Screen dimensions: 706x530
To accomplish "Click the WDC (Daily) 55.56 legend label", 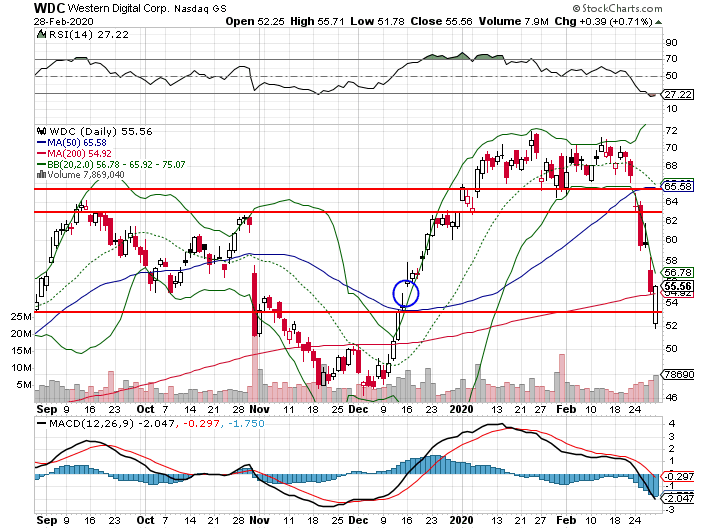I will click(101, 131).
